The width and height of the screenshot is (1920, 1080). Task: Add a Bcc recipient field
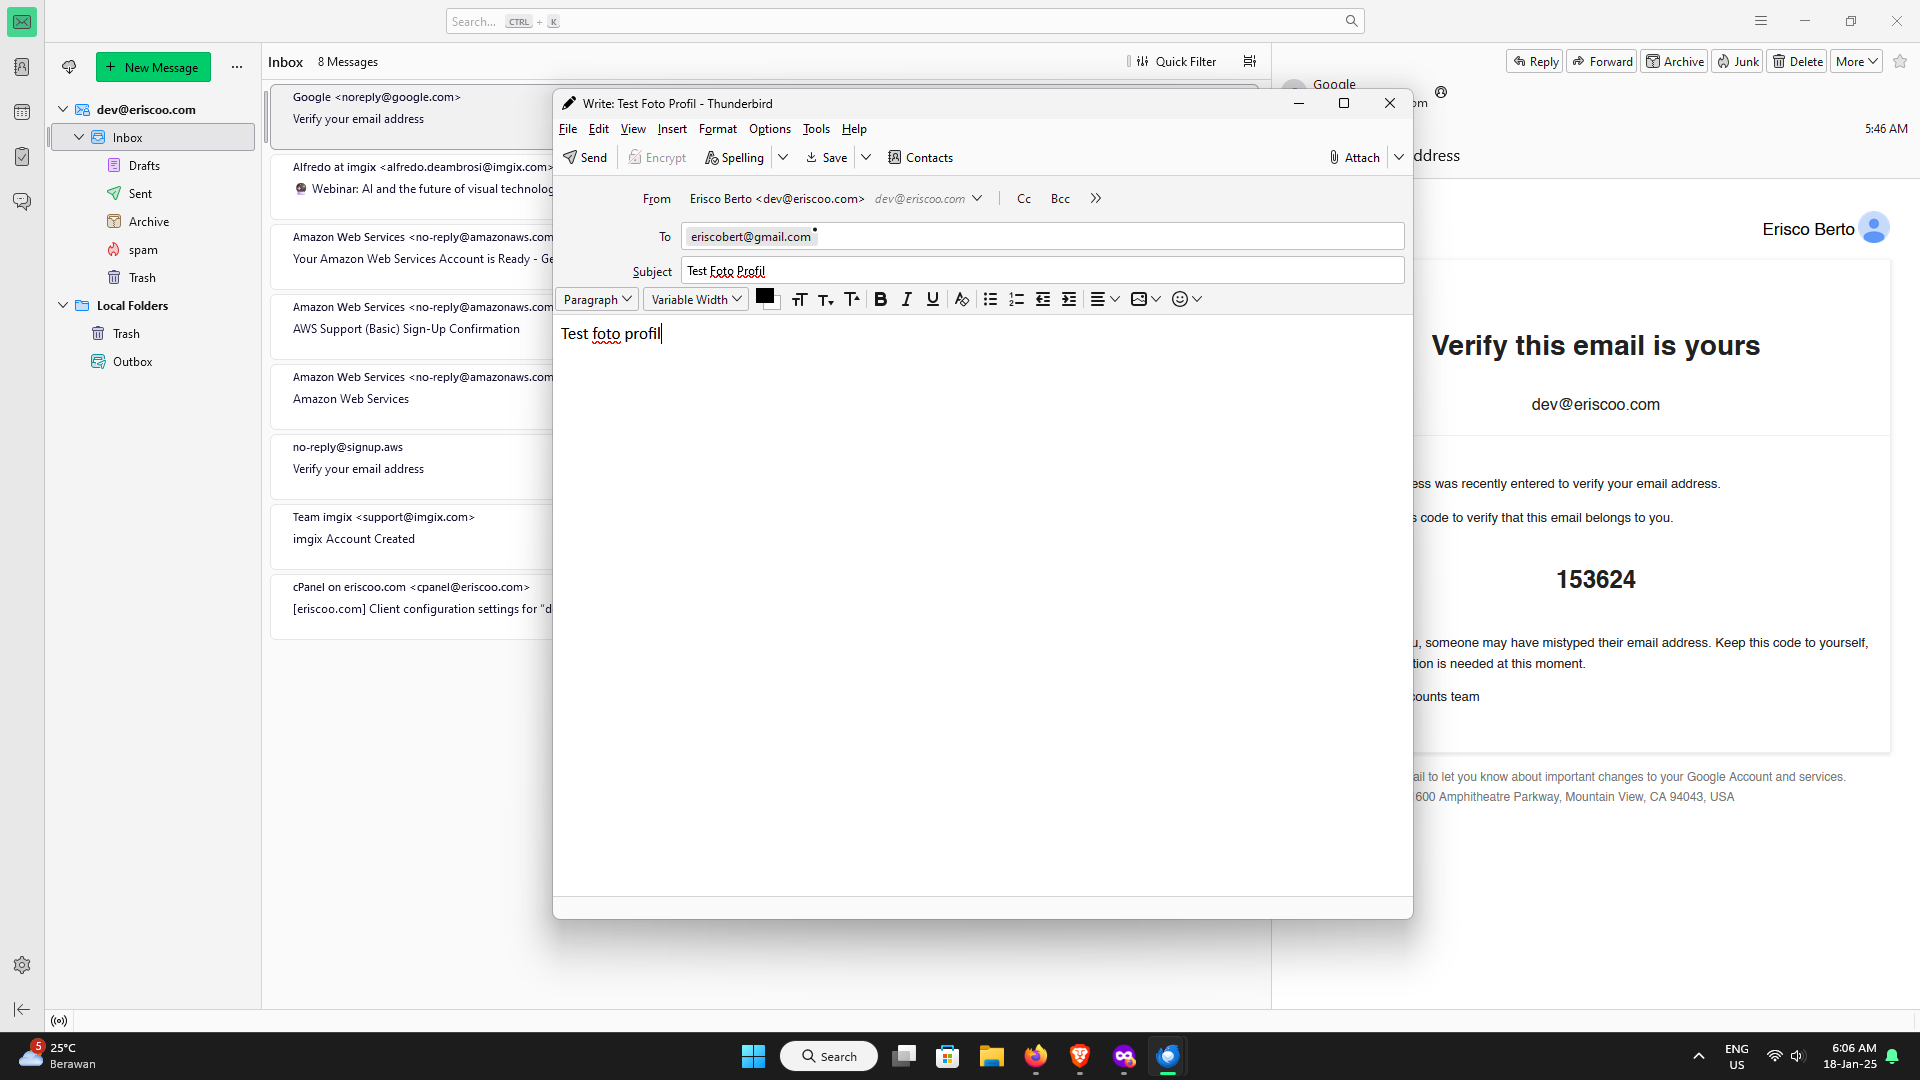[1060, 199]
